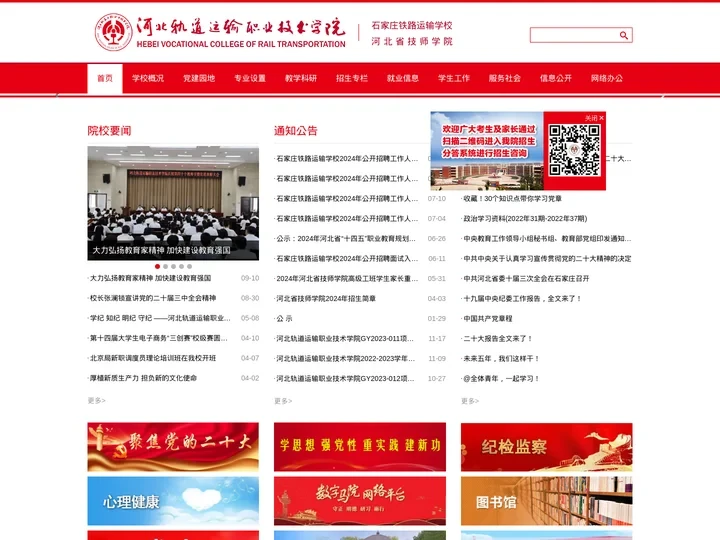720x540 pixels.
Task: Click the 数字马院网络平台 banner
Action: tap(360, 501)
